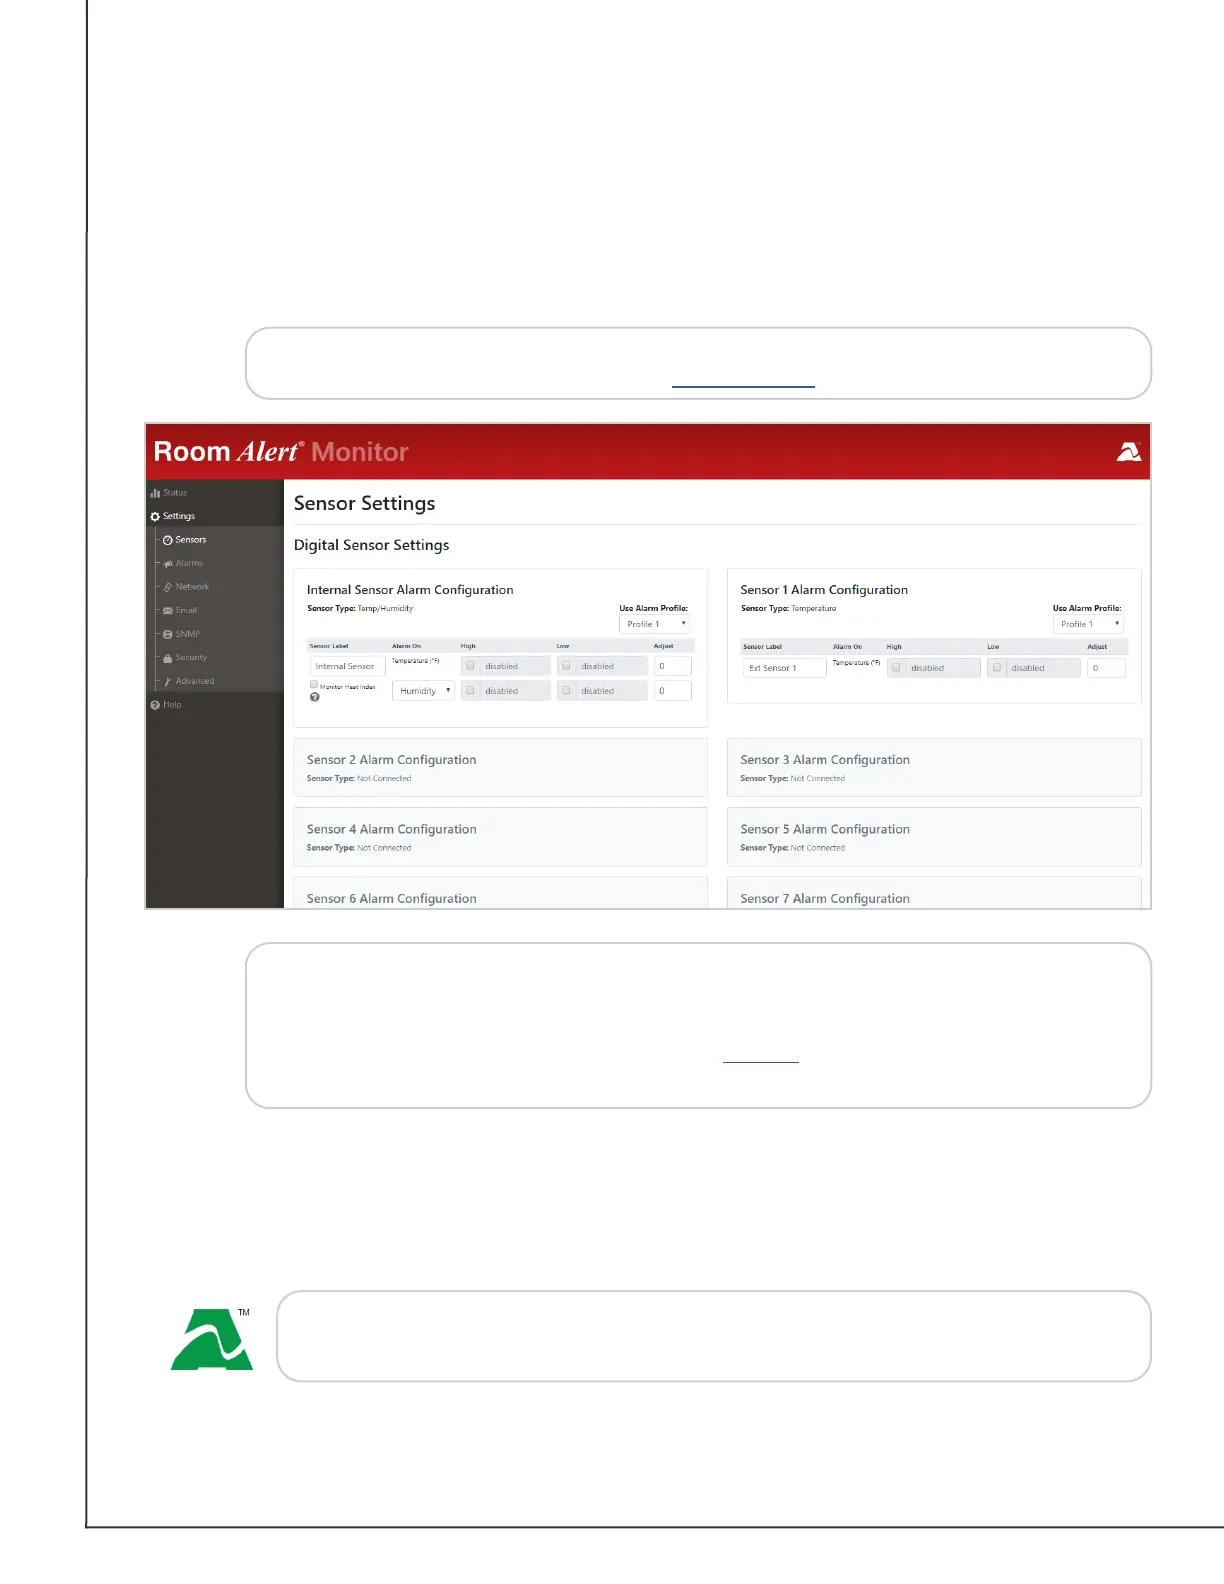Click the Sensor 3 Alarm Configuration panel heading
Image resolution: width=1224 pixels, height=1584 pixels.
point(825,760)
